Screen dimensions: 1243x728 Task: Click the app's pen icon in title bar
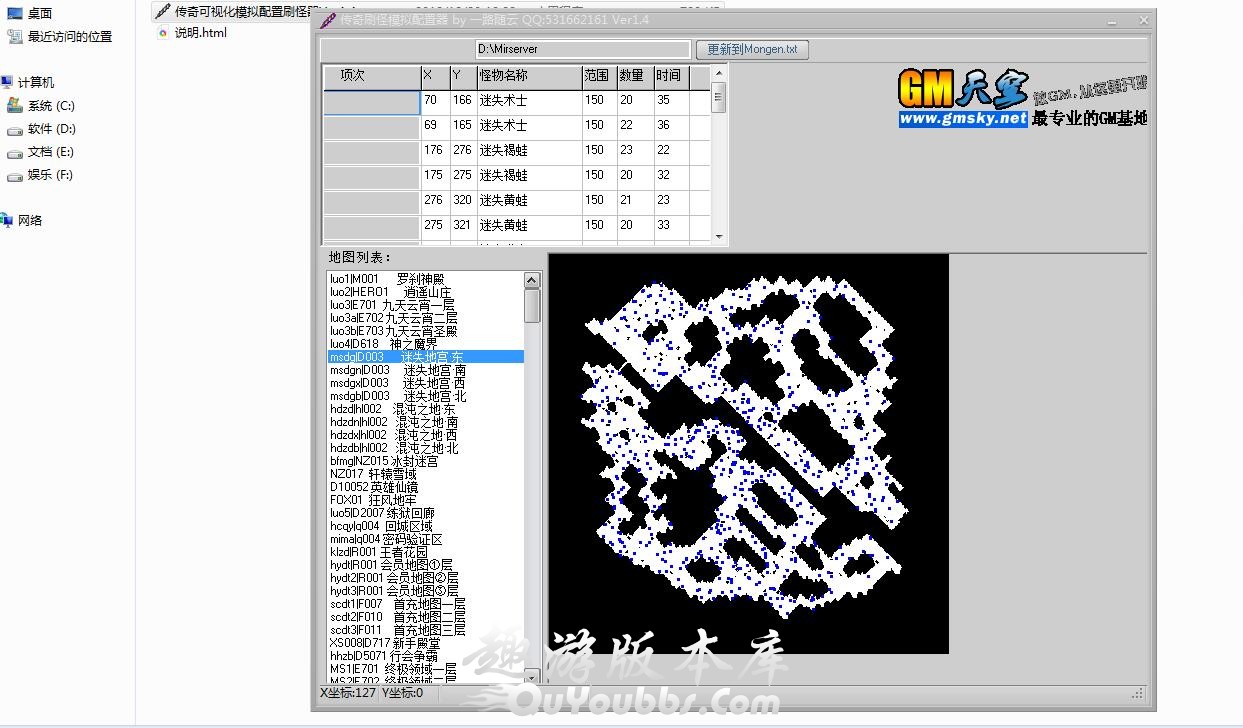328,20
